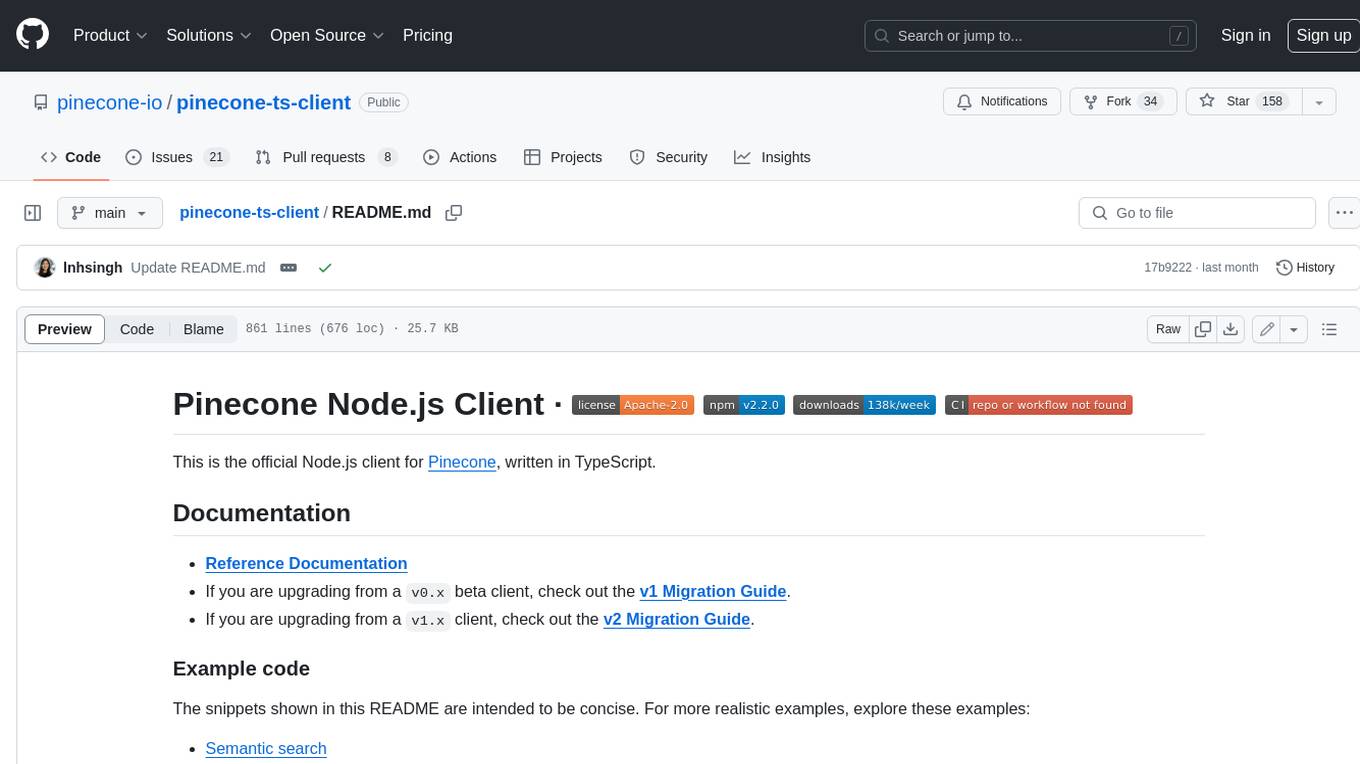Open the Semantic search example link

pyautogui.click(x=266, y=748)
